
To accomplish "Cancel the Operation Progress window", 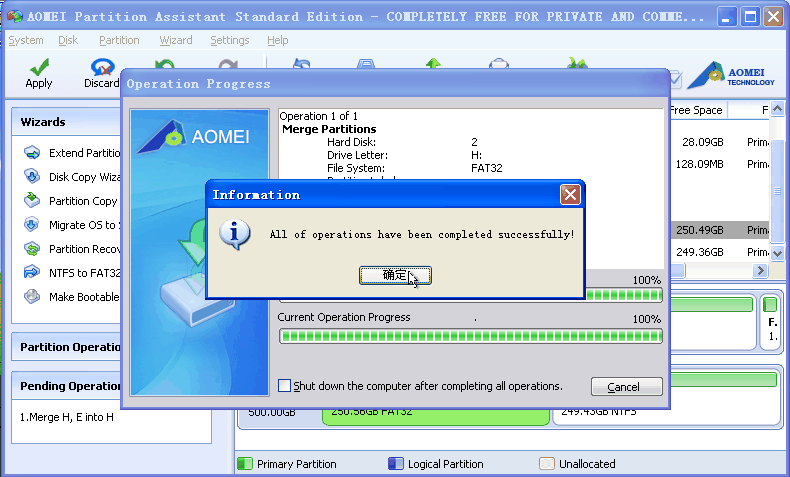I will 626,387.
